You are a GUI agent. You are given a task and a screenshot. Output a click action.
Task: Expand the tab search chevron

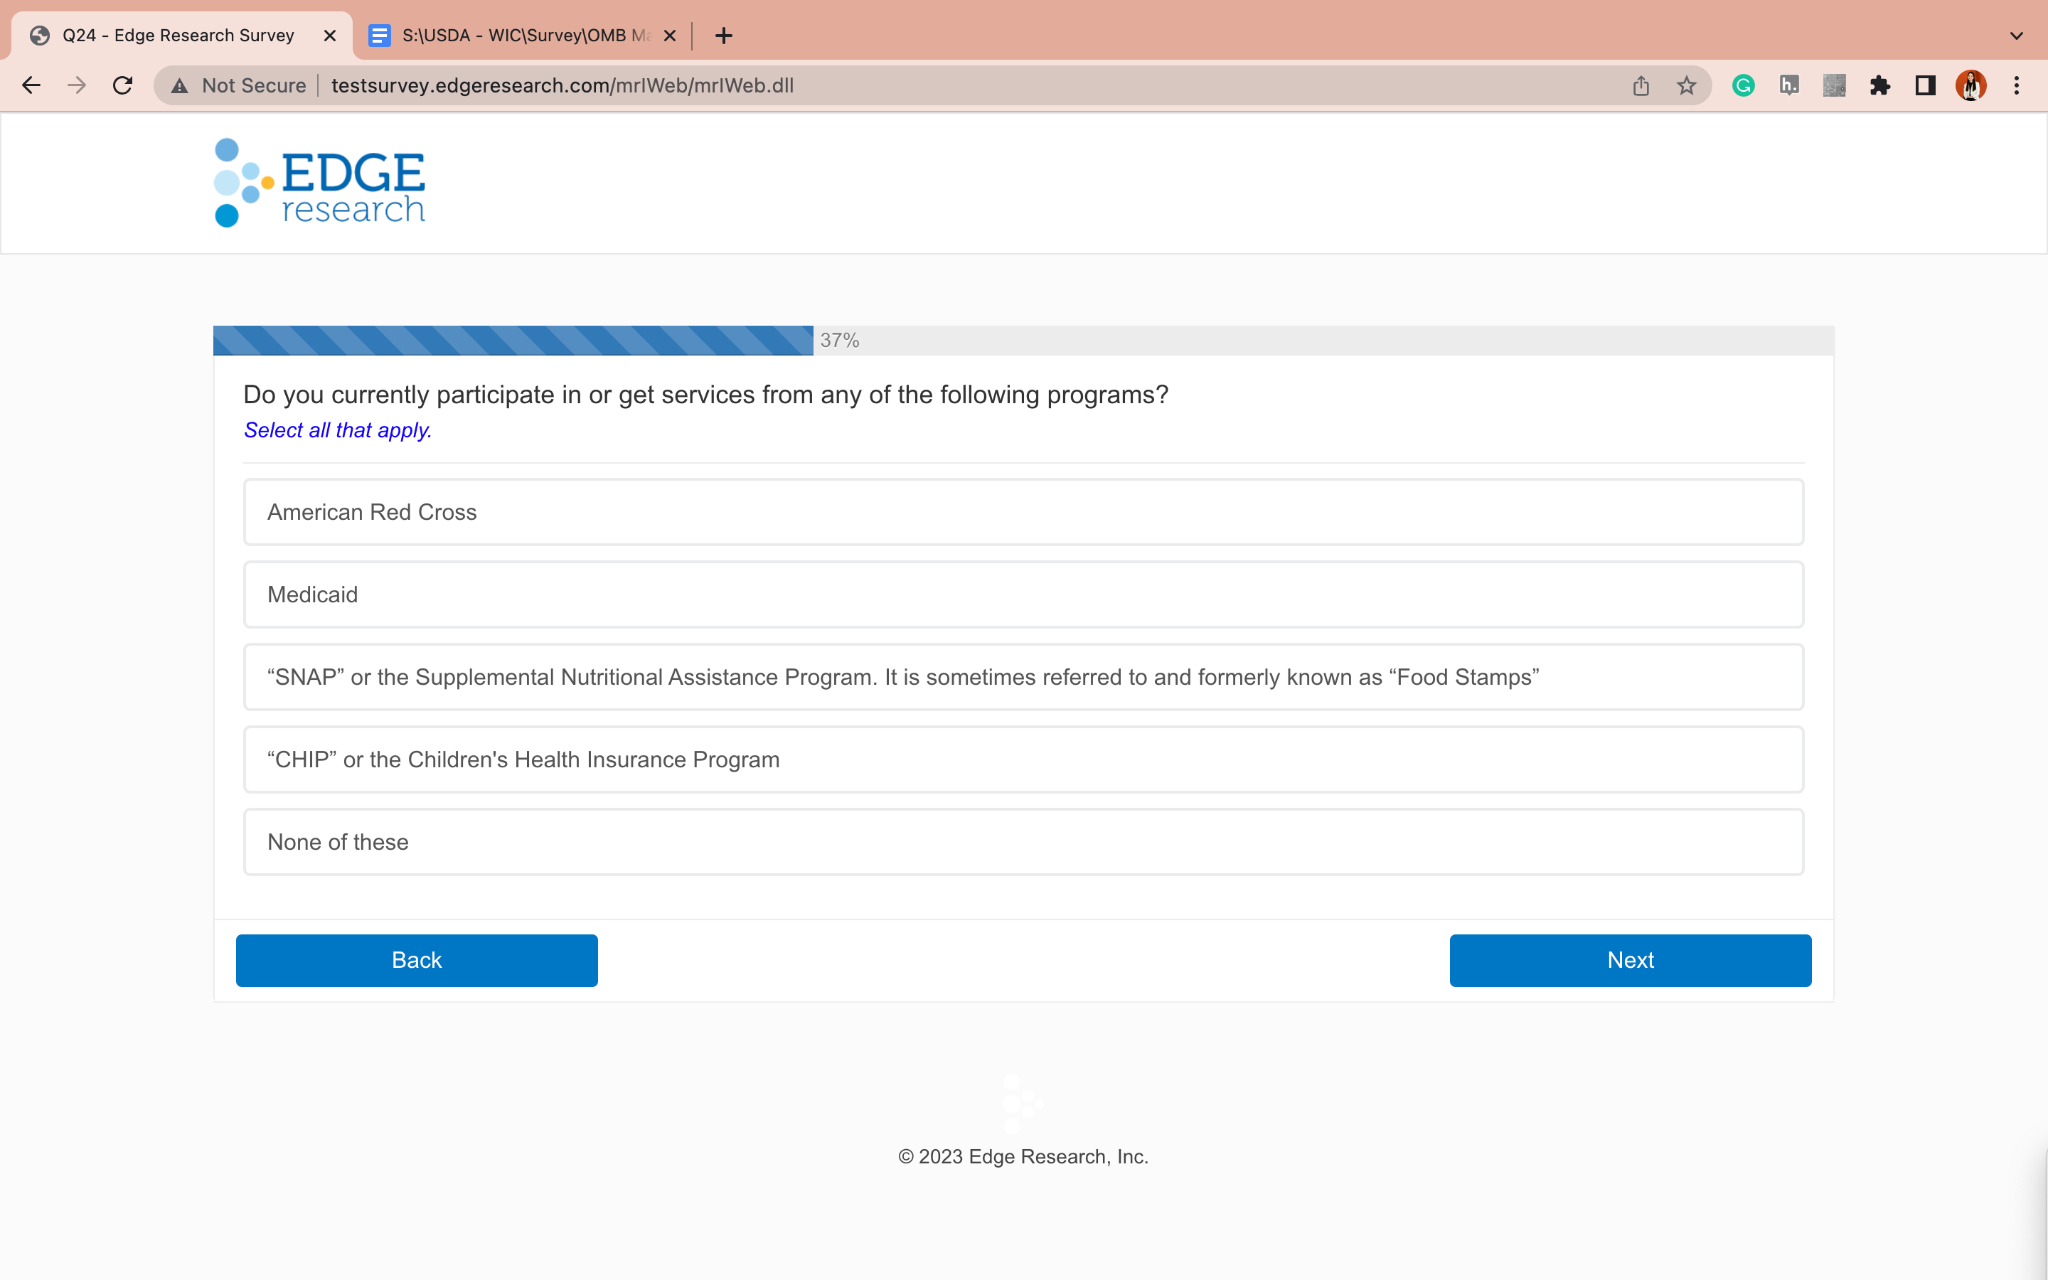tap(2016, 36)
